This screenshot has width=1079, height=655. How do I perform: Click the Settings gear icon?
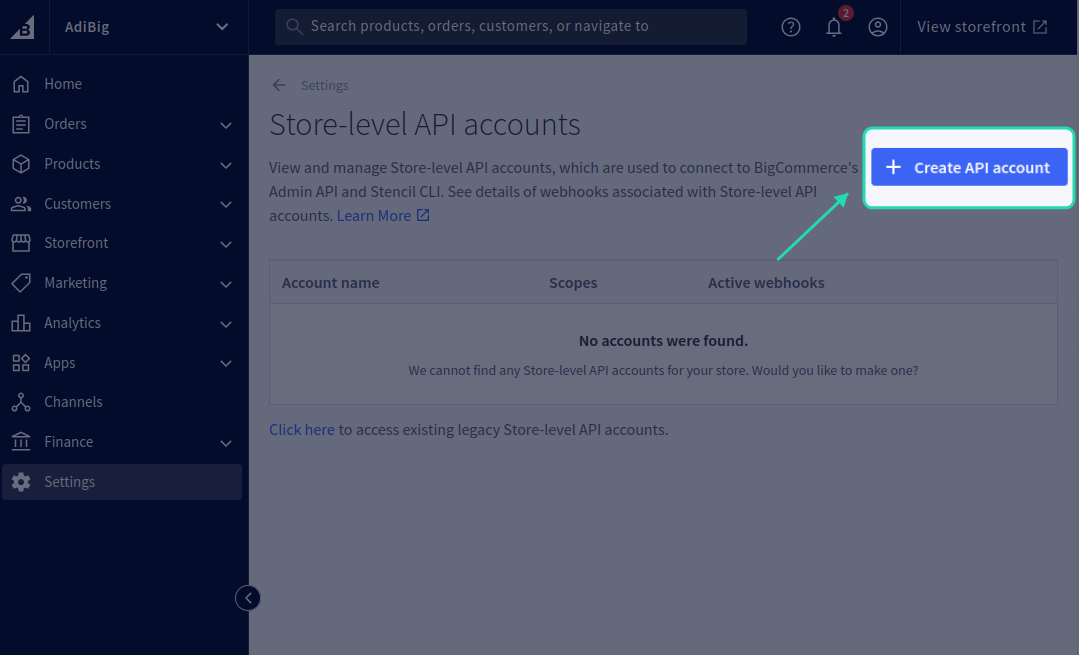21,482
